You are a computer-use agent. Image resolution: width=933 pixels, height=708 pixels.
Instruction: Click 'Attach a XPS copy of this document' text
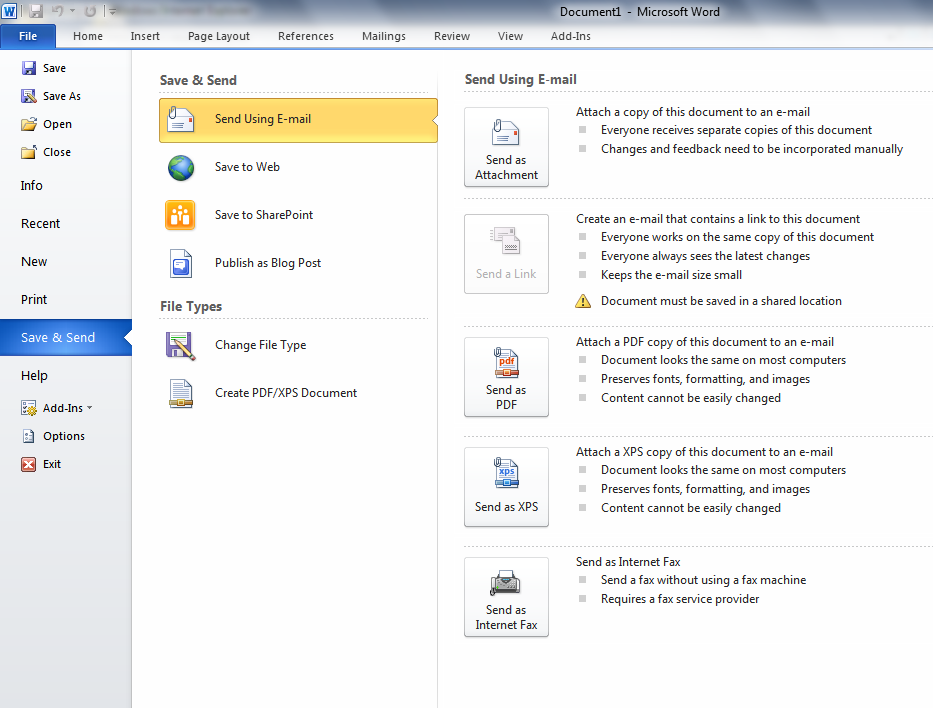[x=704, y=452]
